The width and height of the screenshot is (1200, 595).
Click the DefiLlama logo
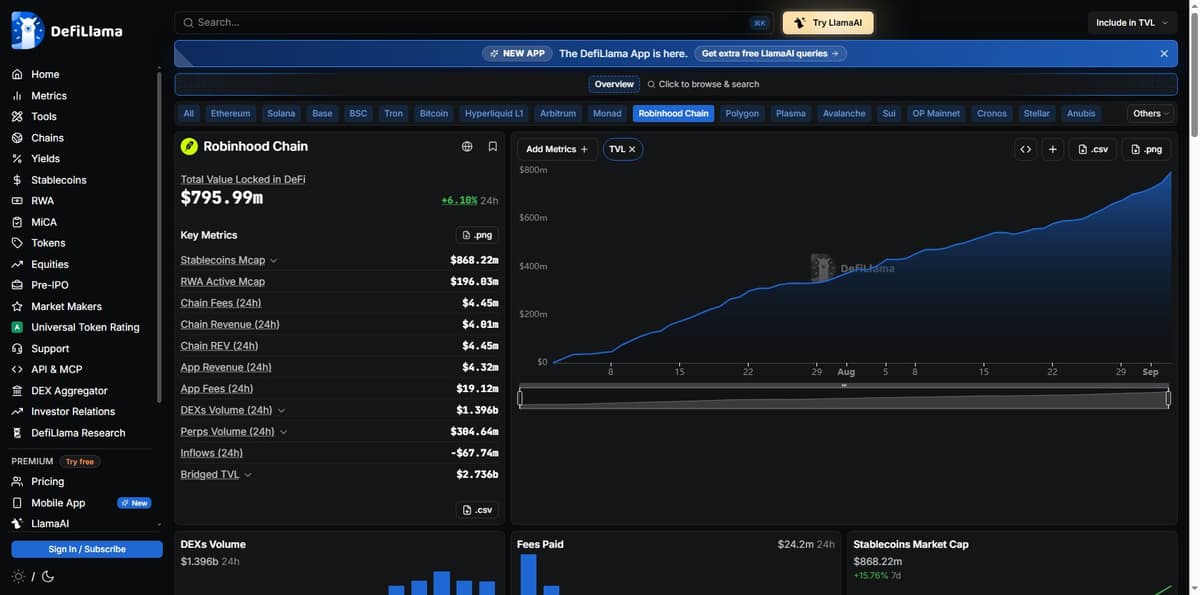tap(67, 31)
